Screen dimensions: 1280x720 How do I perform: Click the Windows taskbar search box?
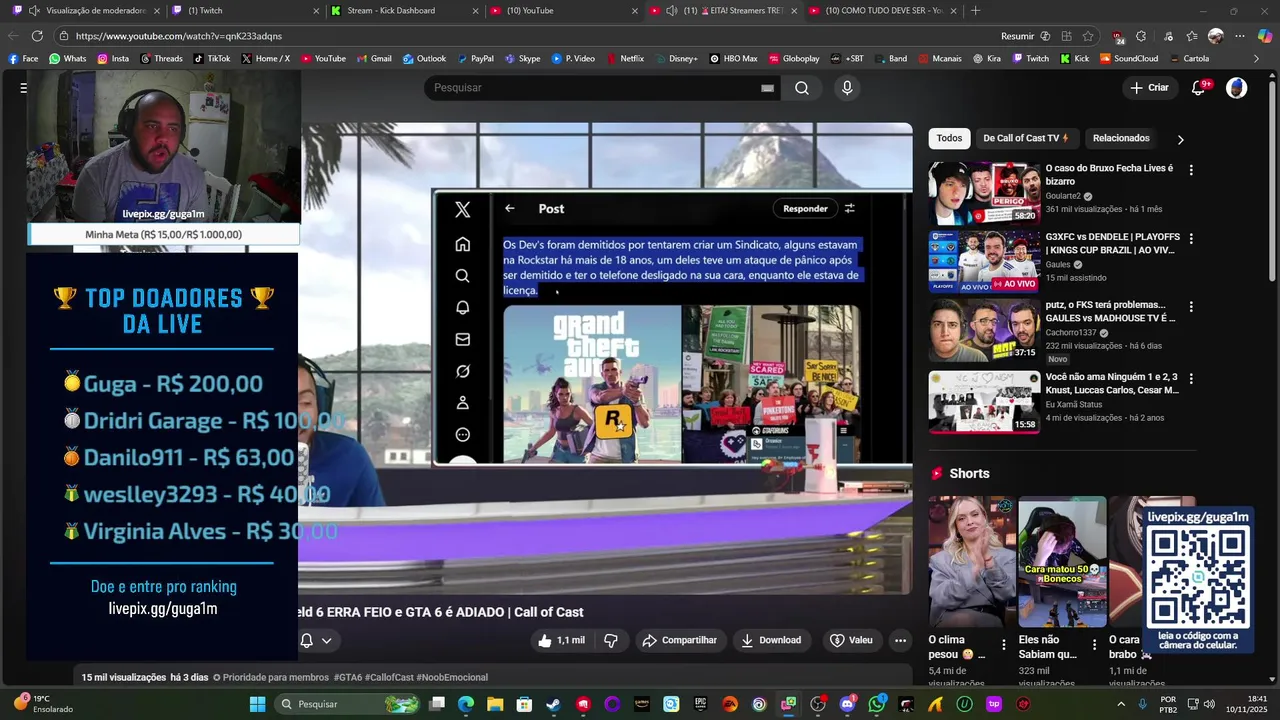point(346,704)
